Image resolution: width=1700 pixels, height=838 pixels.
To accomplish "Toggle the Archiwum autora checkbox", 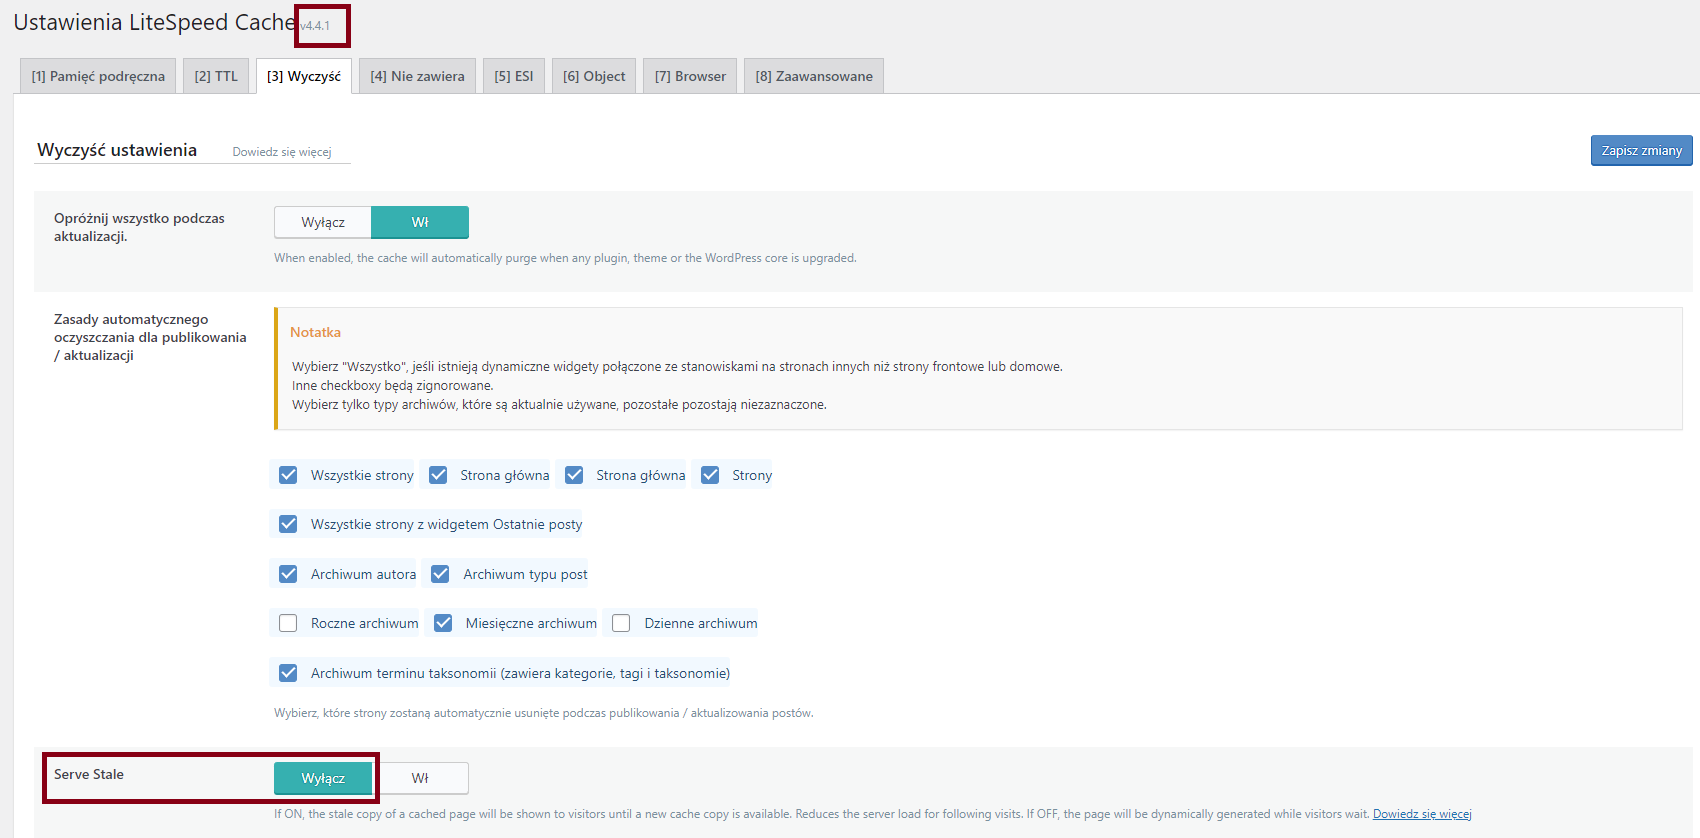I will (x=288, y=574).
